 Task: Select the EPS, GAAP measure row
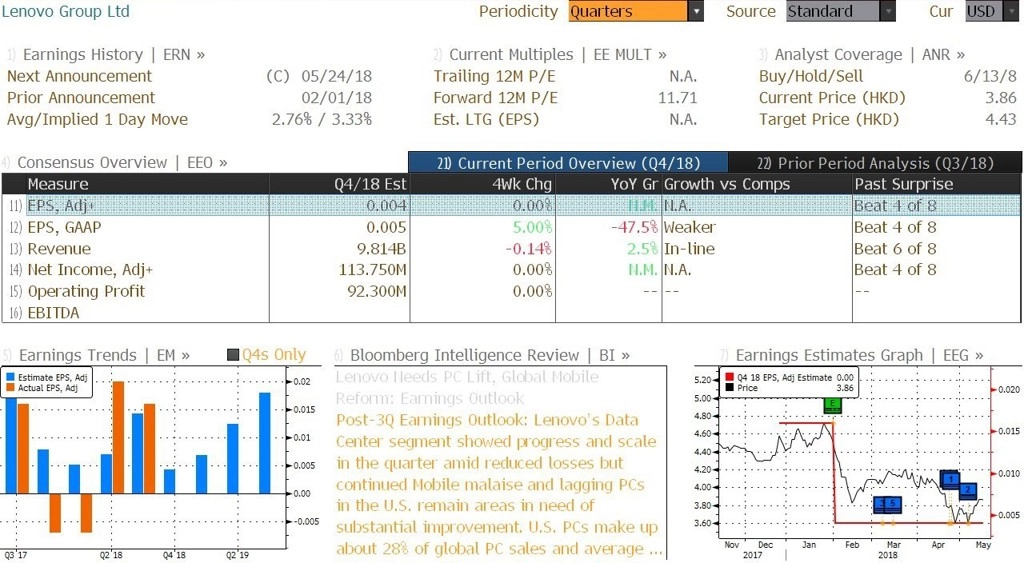pos(511,227)
